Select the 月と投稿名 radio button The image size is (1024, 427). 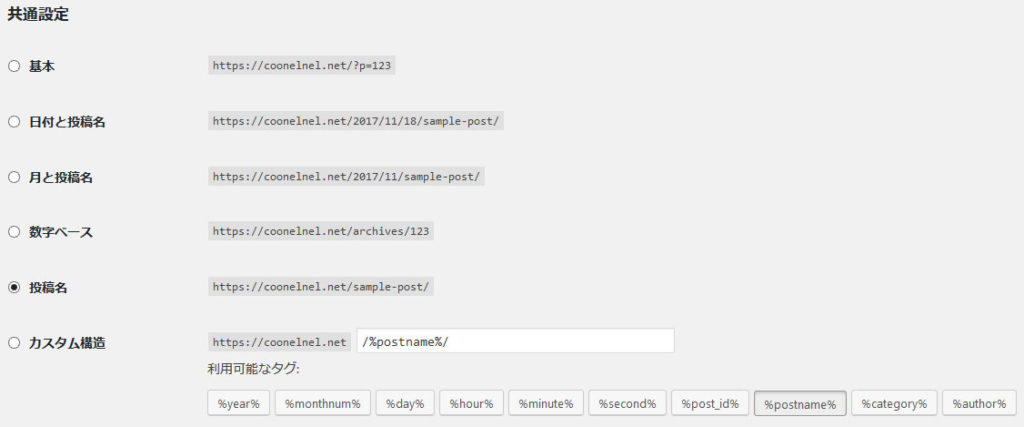tap(14, 177)
